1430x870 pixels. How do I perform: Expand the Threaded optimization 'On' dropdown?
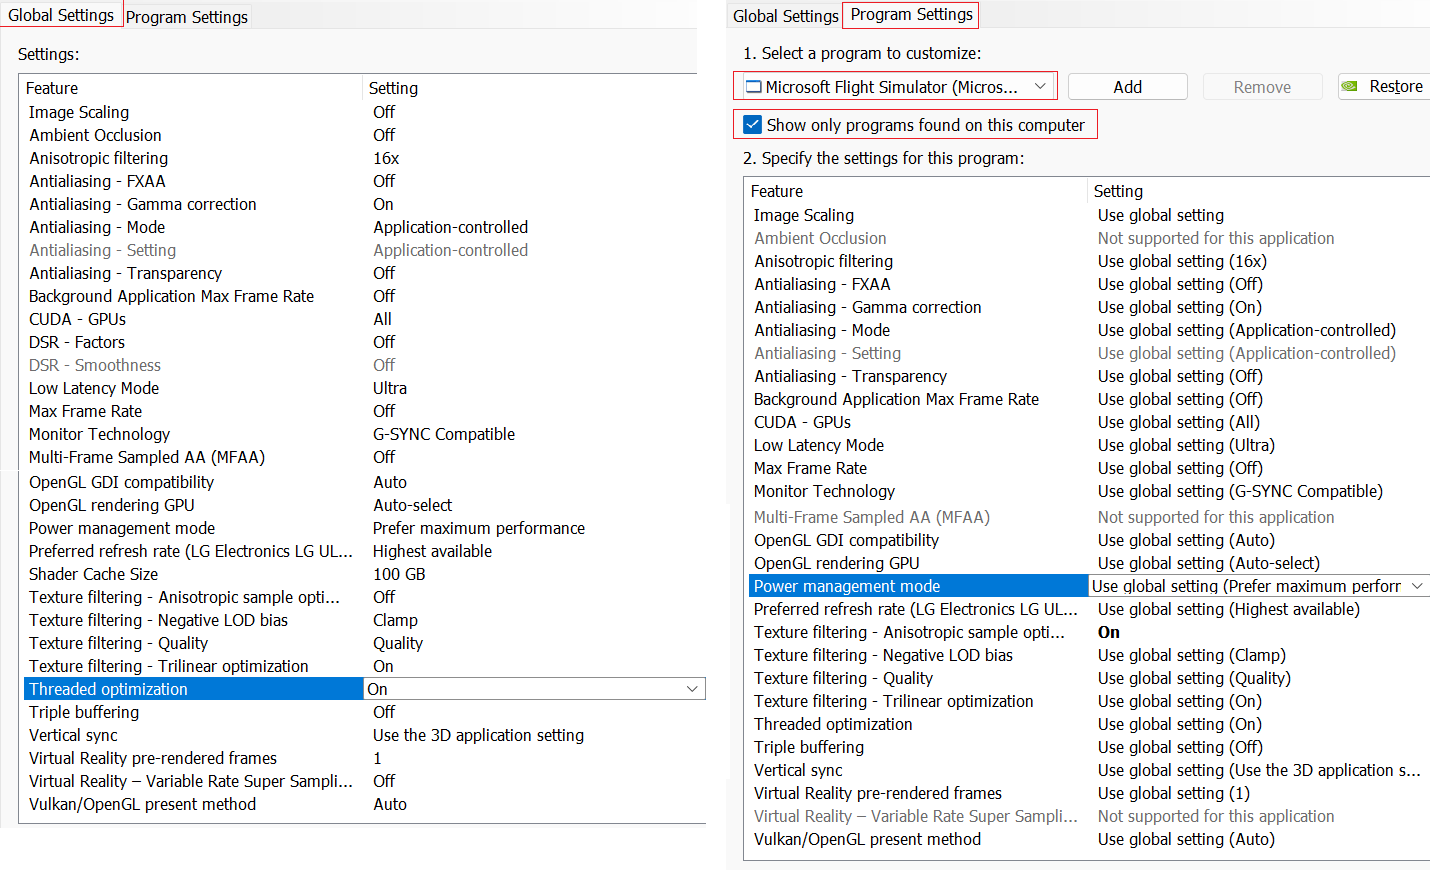[x=692, y=689]
